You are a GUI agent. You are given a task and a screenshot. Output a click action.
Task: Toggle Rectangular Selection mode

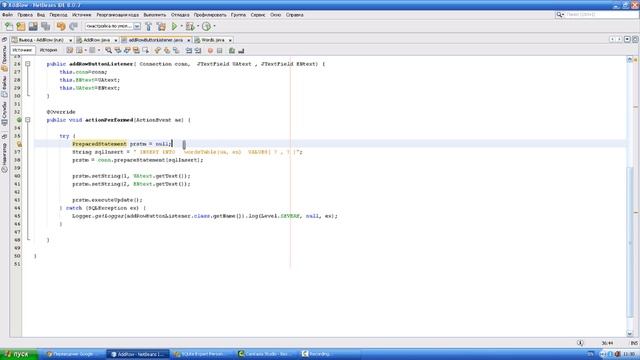[x=145, y=51]
